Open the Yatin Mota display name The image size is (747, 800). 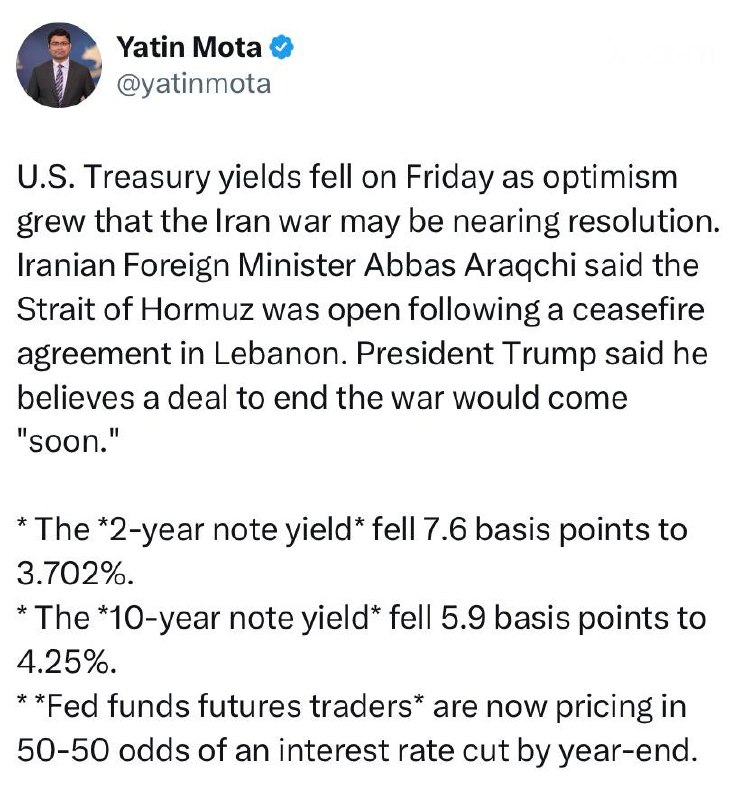point(189,46)
